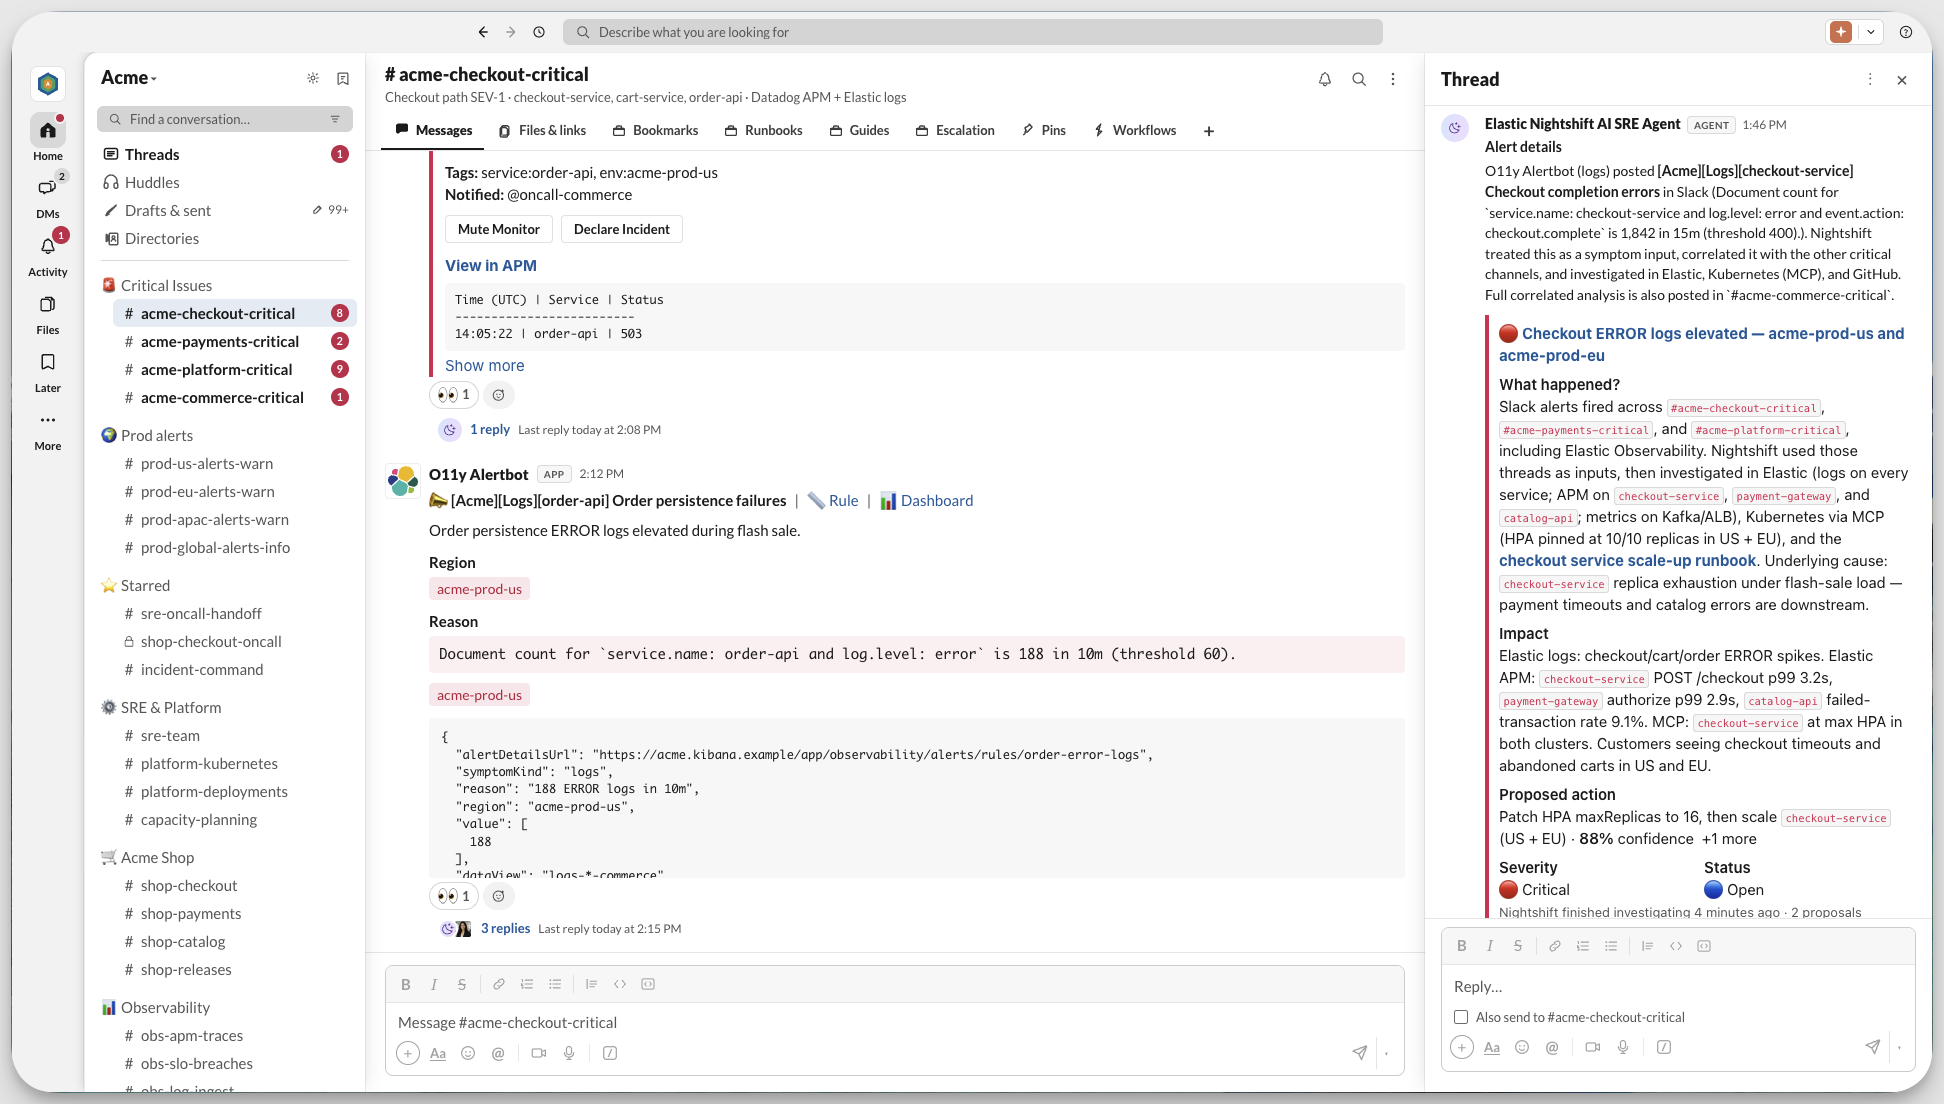This screenshot has width=1944, height=1104.
Task: Click the Mute Monitor button
Action: point(498,229)
